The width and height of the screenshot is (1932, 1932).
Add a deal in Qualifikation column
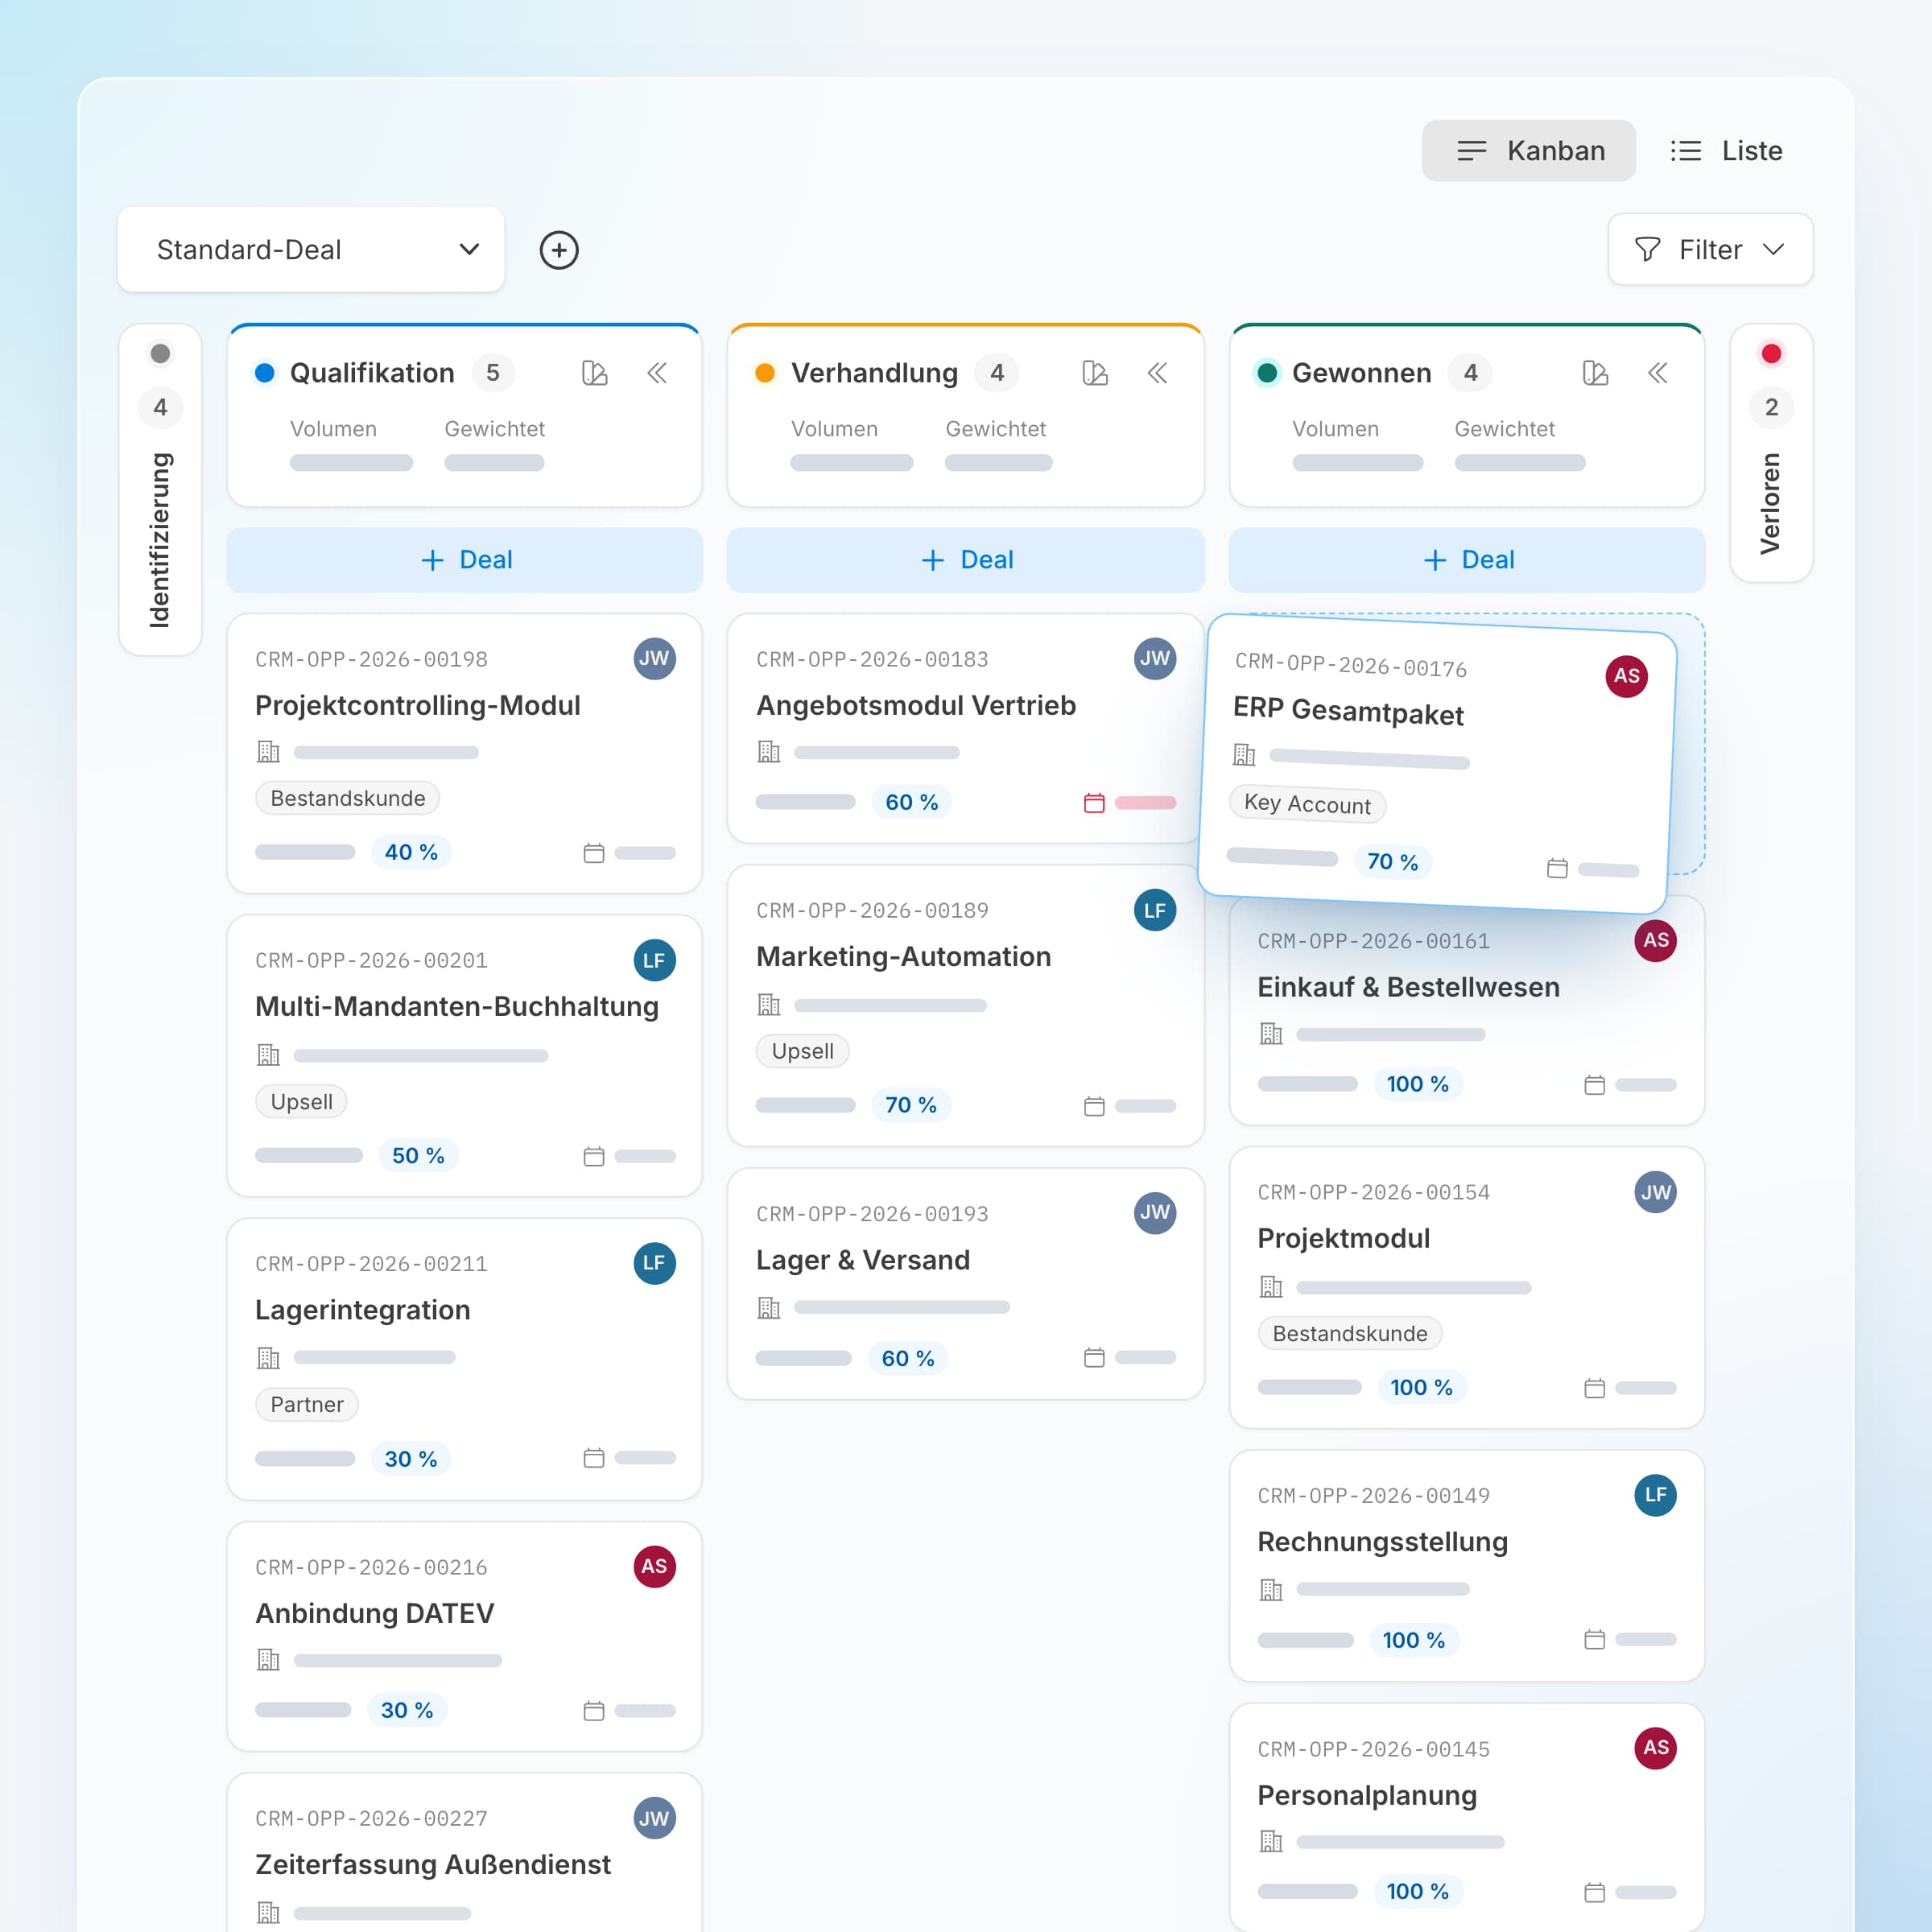[465, 560]
